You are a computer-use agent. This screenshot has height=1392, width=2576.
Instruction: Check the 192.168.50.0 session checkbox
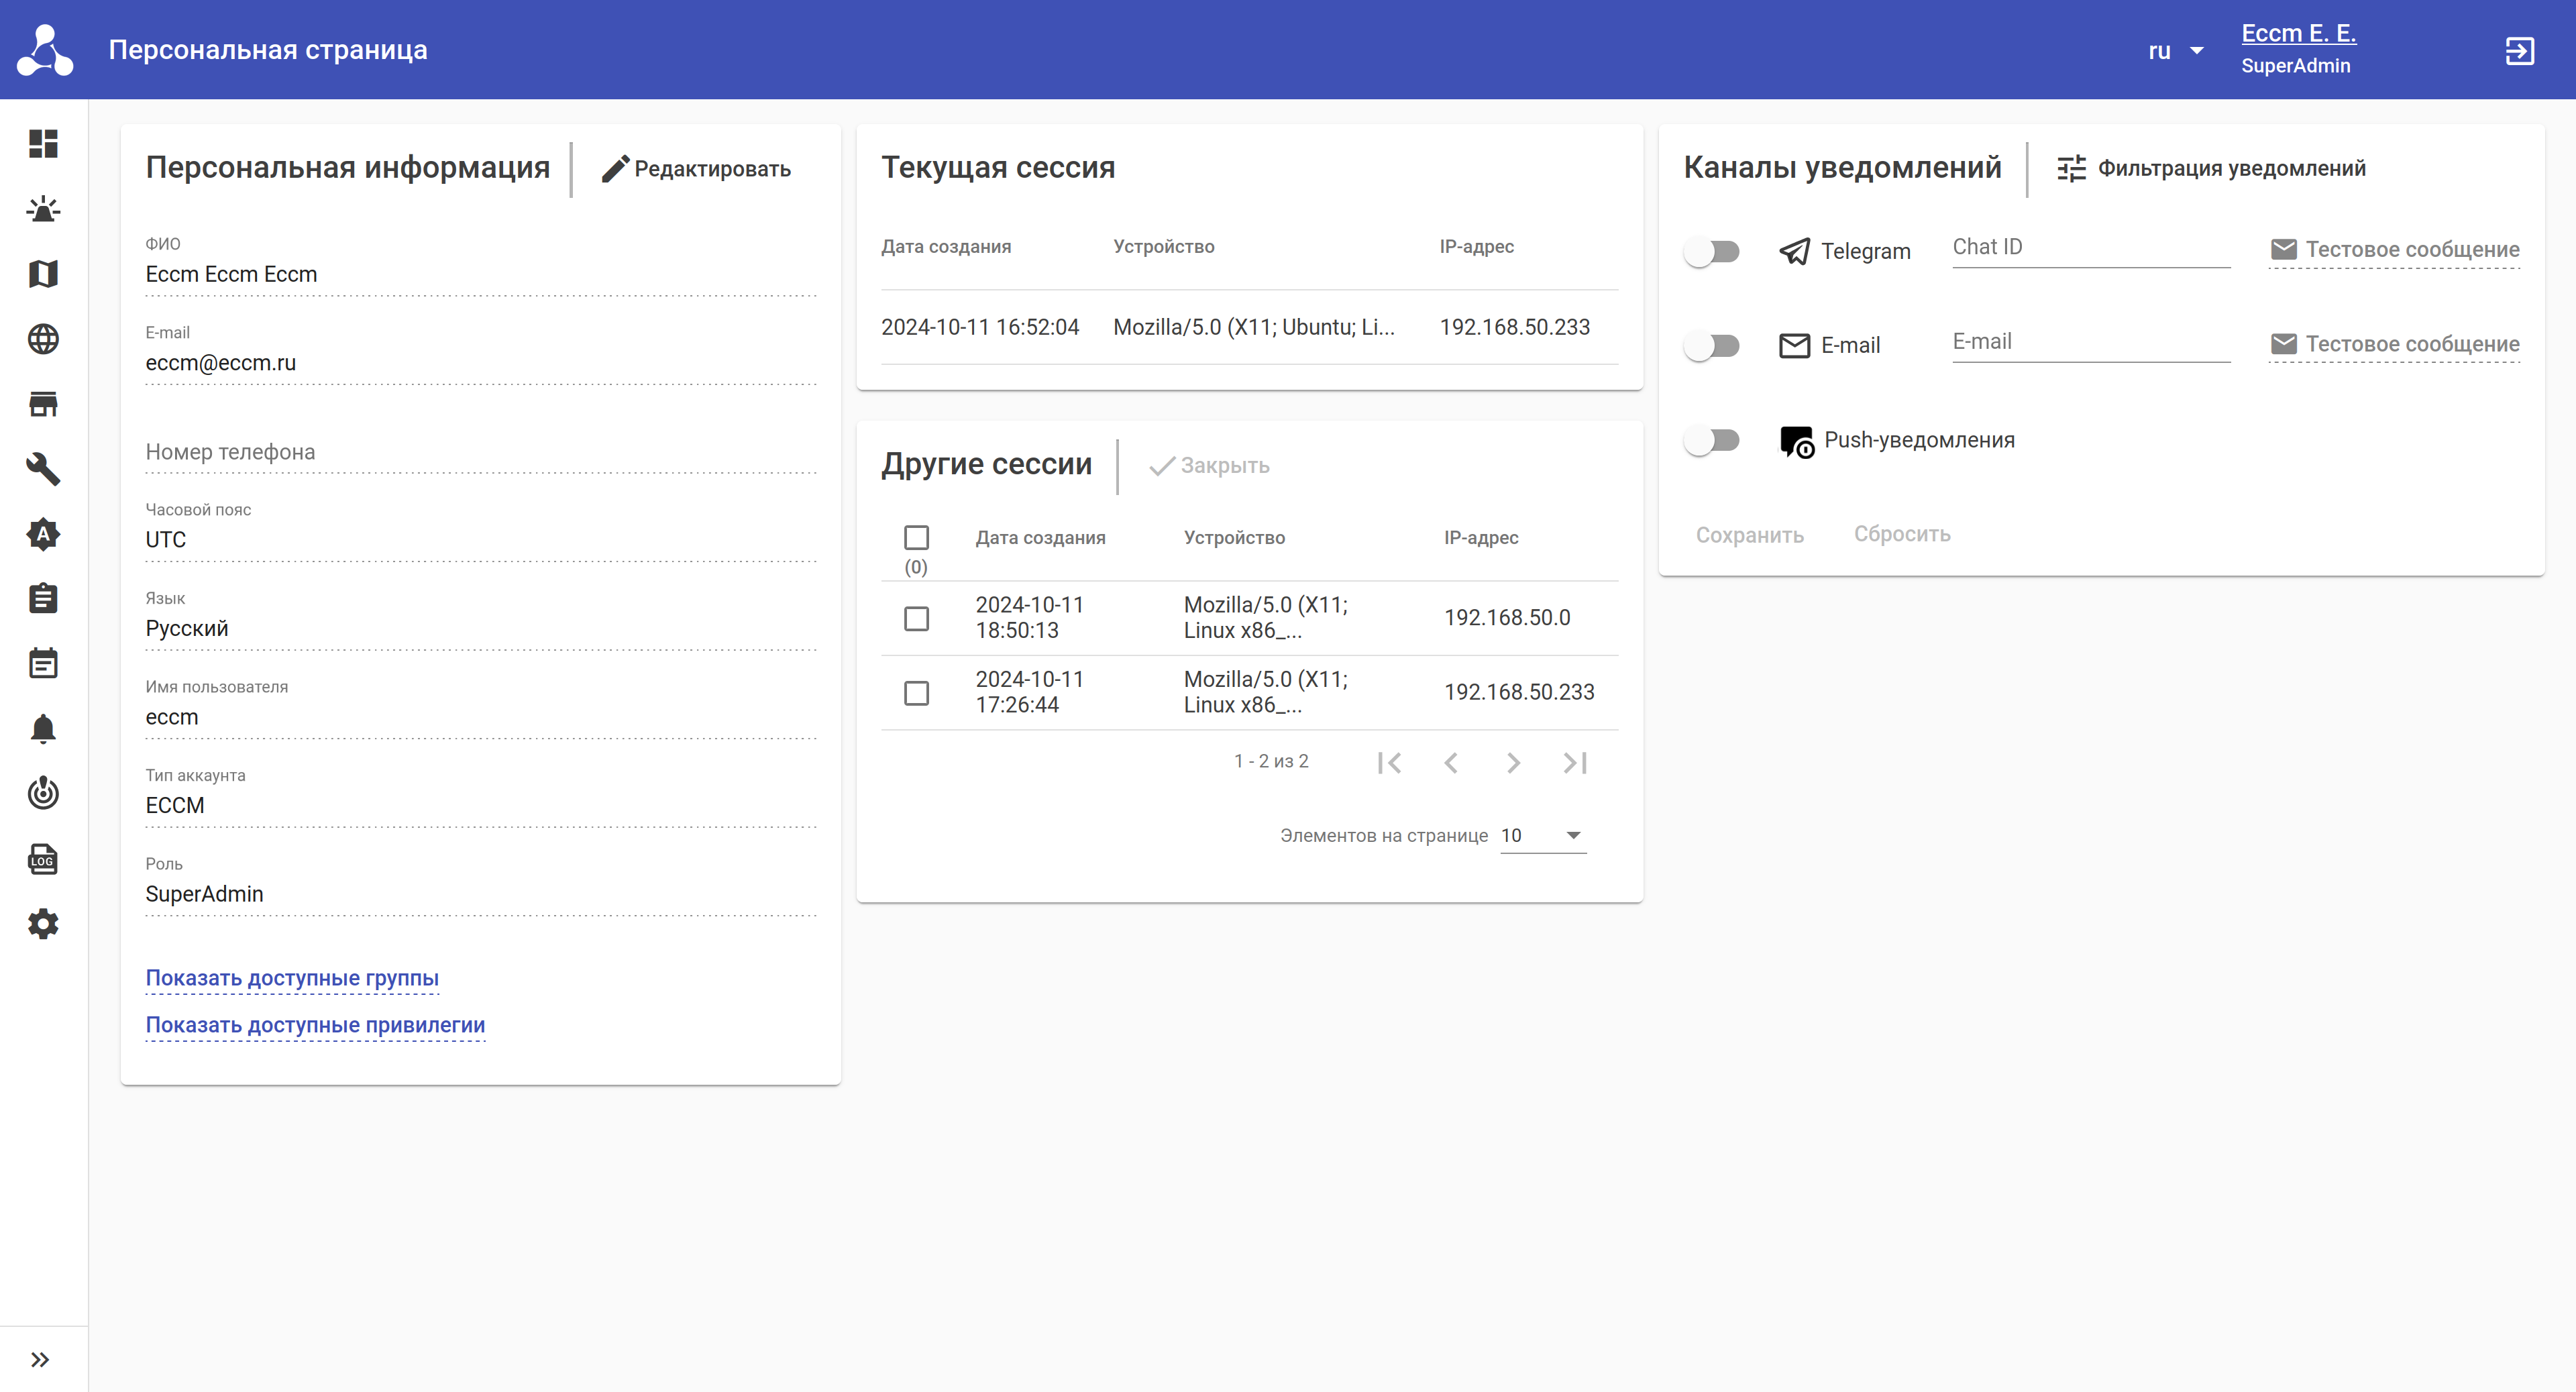[916, 618]
